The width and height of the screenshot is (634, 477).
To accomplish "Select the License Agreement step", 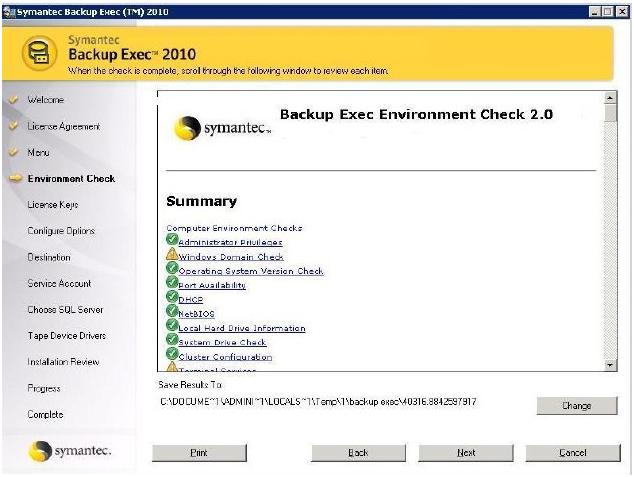I will 63,126.
